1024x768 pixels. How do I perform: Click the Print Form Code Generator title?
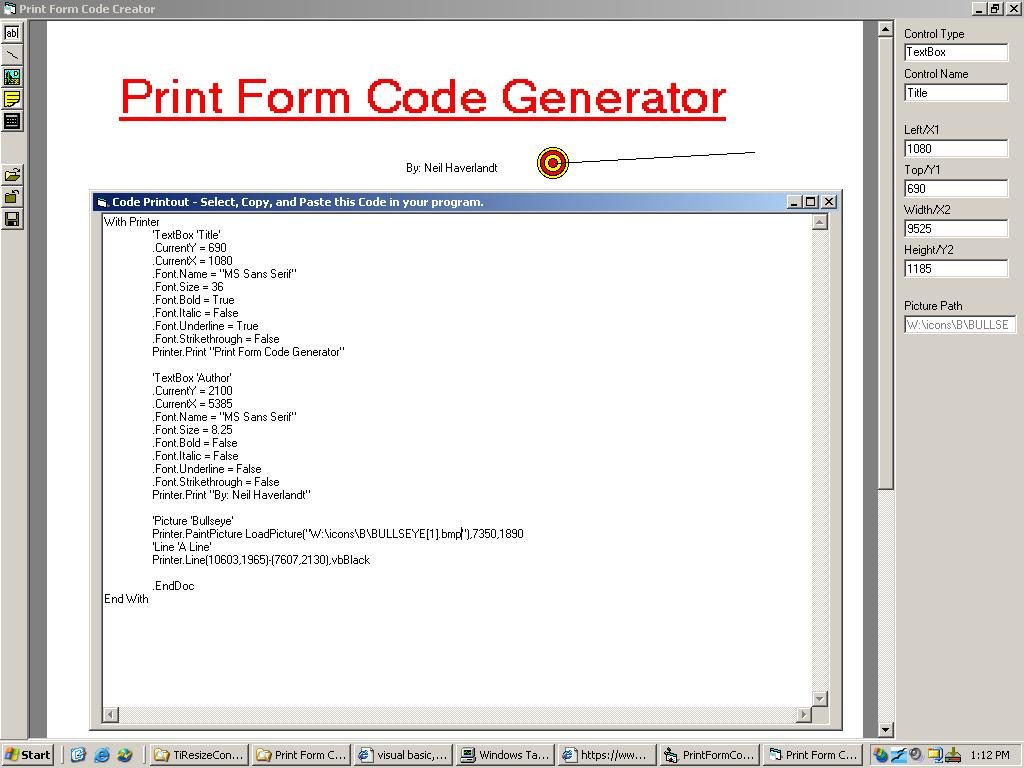click(x=422, y=98)
